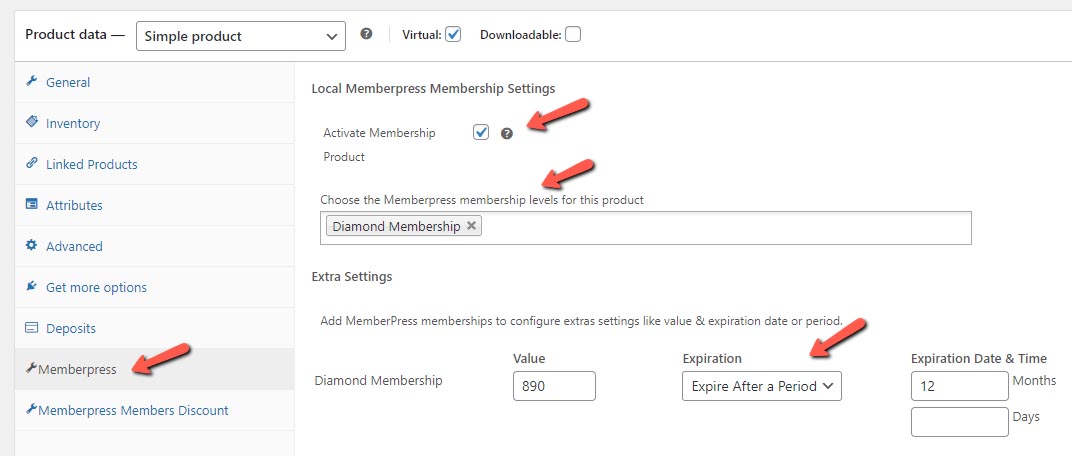Viewport: 1072px width, 456px height.
Task: Uncheck Activate Membership Product checkbox
Action: [x=481, y=132]
